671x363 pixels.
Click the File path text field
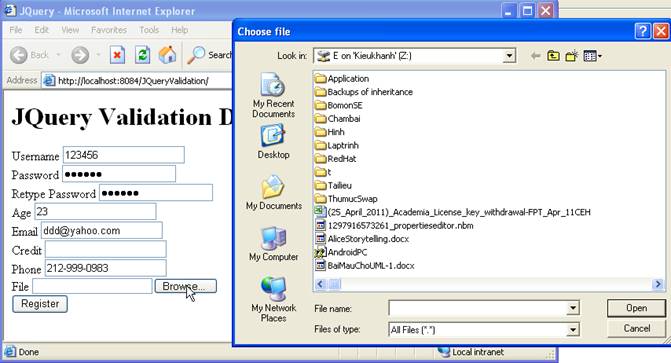92,286
